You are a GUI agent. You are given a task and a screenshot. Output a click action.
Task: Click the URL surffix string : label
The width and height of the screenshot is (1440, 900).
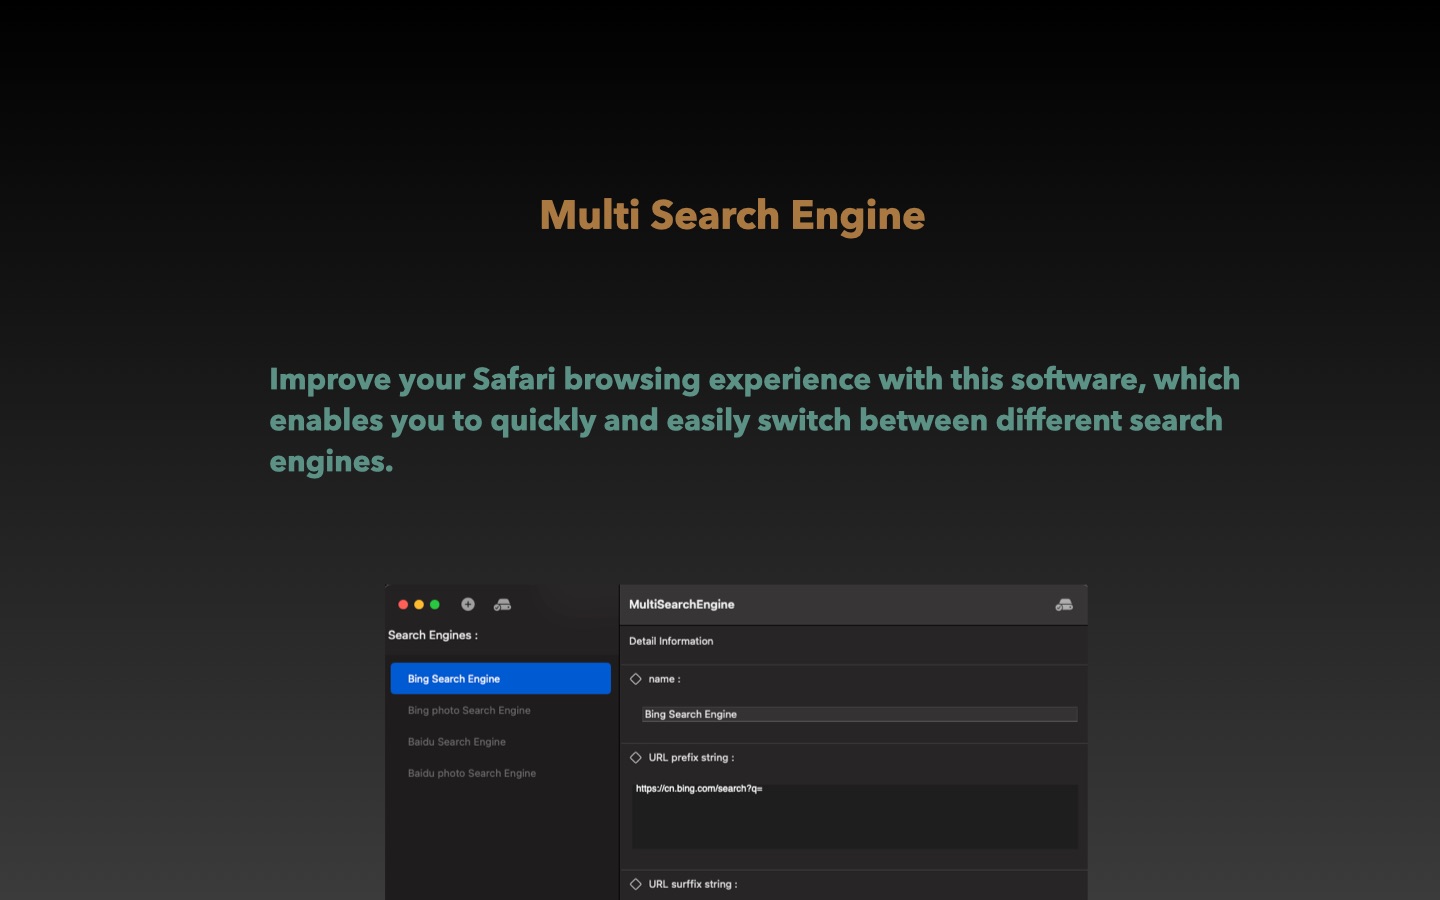pos(693,884)
